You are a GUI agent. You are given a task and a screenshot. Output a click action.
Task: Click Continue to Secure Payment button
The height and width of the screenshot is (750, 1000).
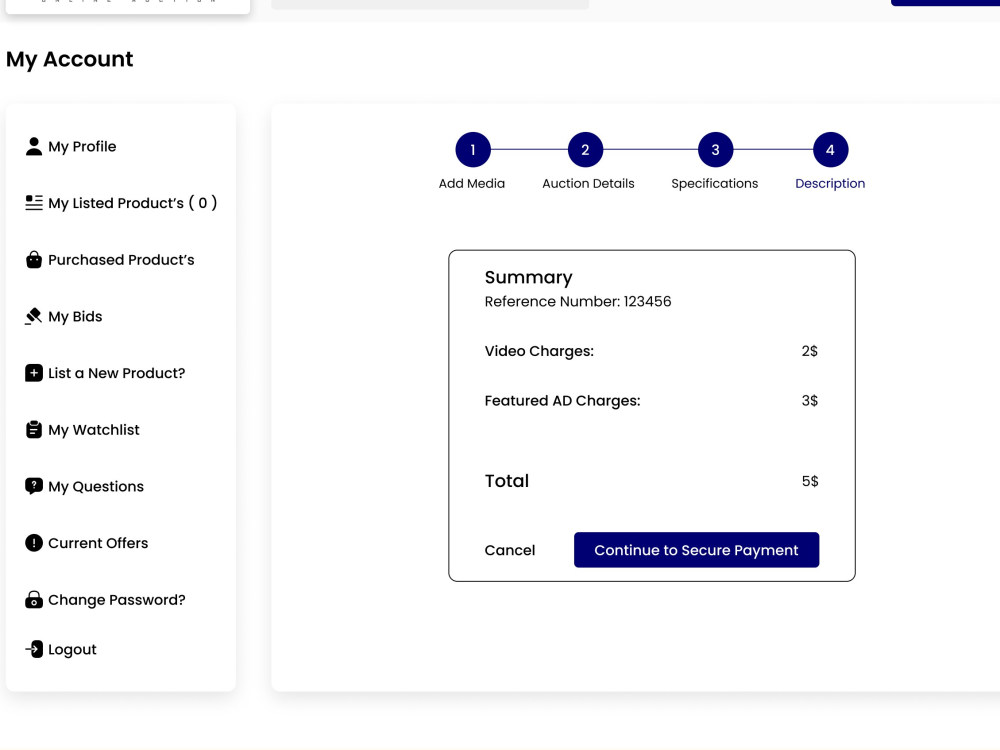[x=696, y=550]
